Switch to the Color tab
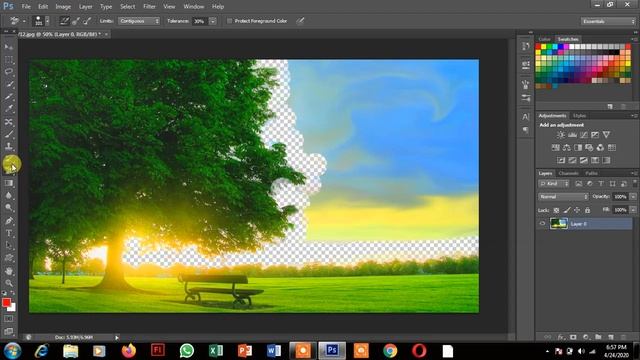This screenshot has height=360, width=640. pyautogui.click(x=544, y=39)
